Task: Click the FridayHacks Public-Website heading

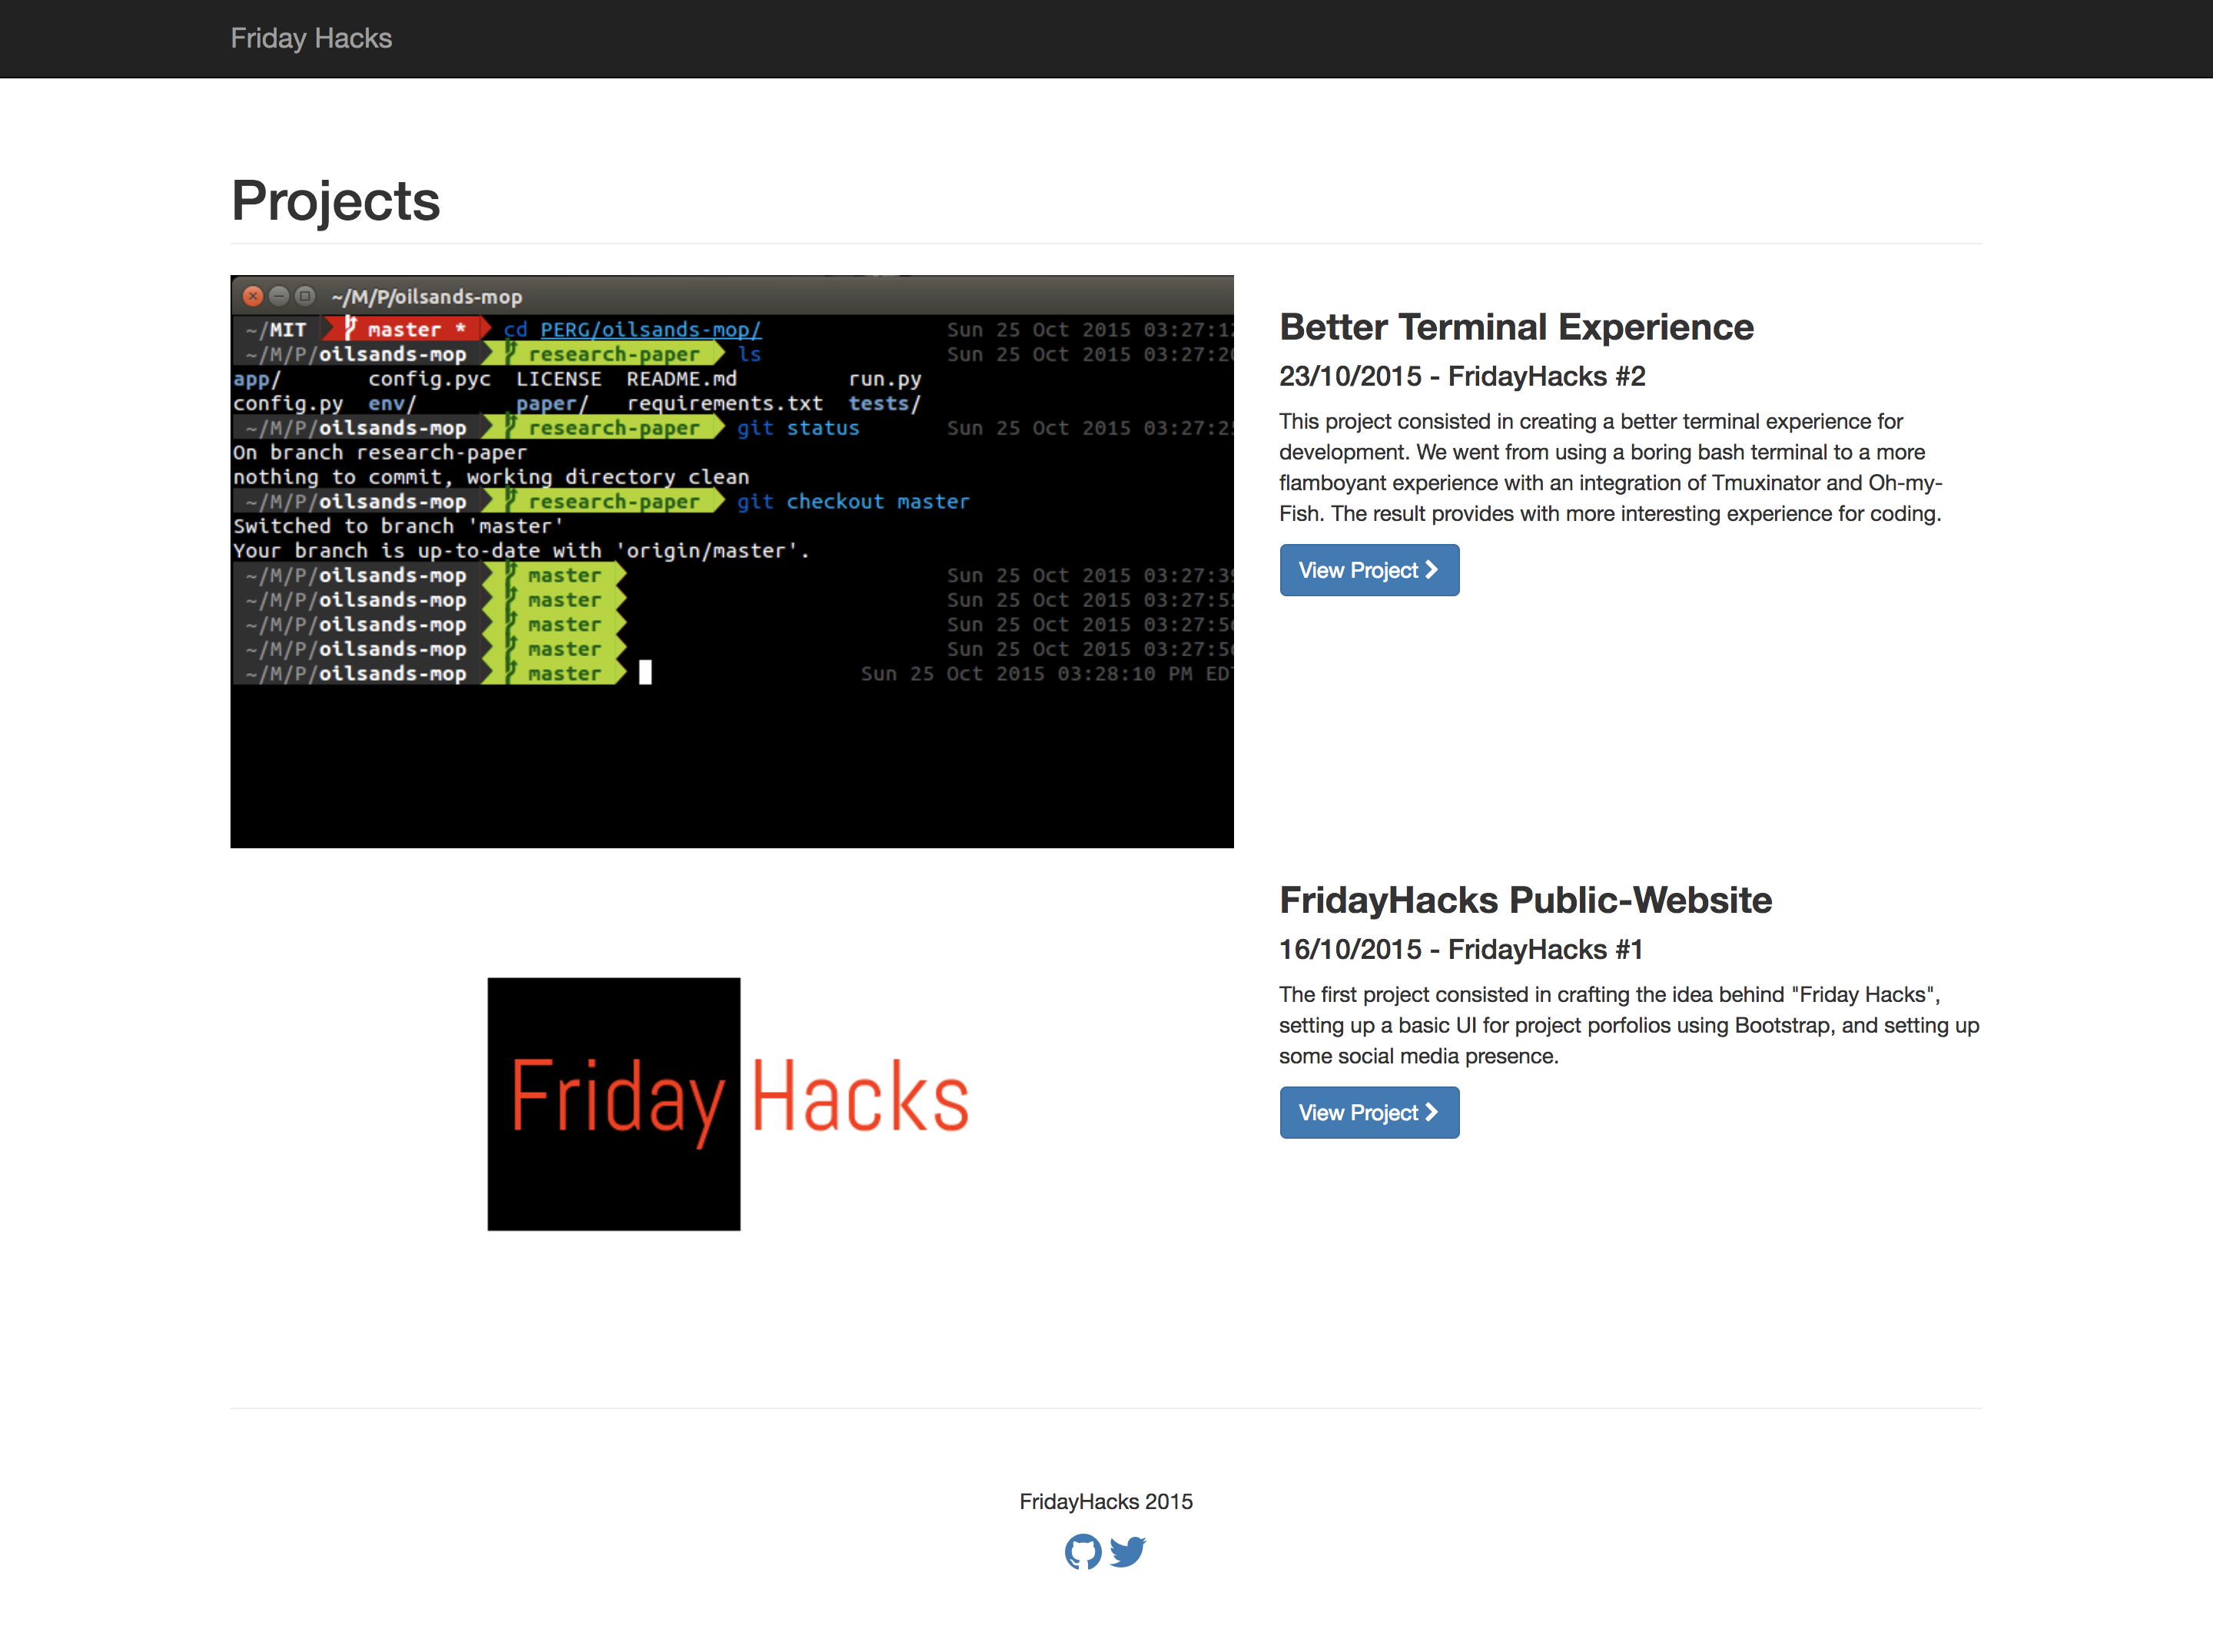Action: pyautogui.click(x=1525, y=900)
